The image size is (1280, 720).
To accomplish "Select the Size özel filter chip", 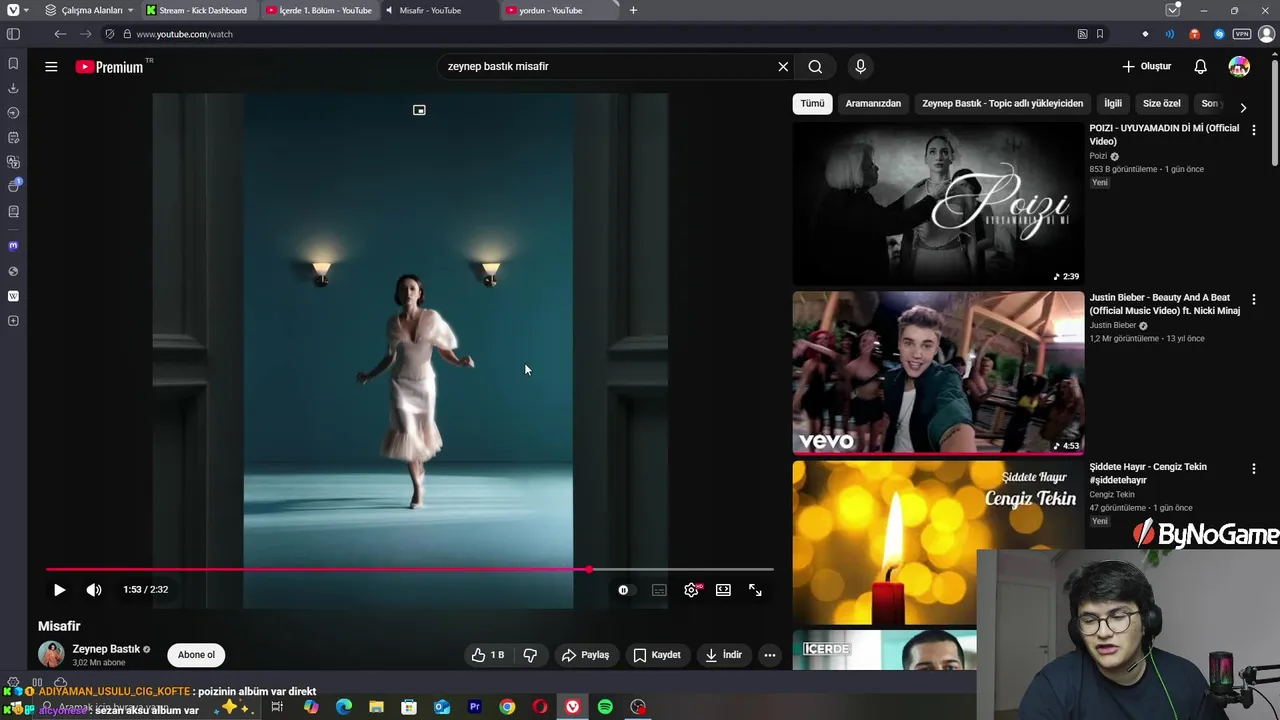I will 1161,103.
